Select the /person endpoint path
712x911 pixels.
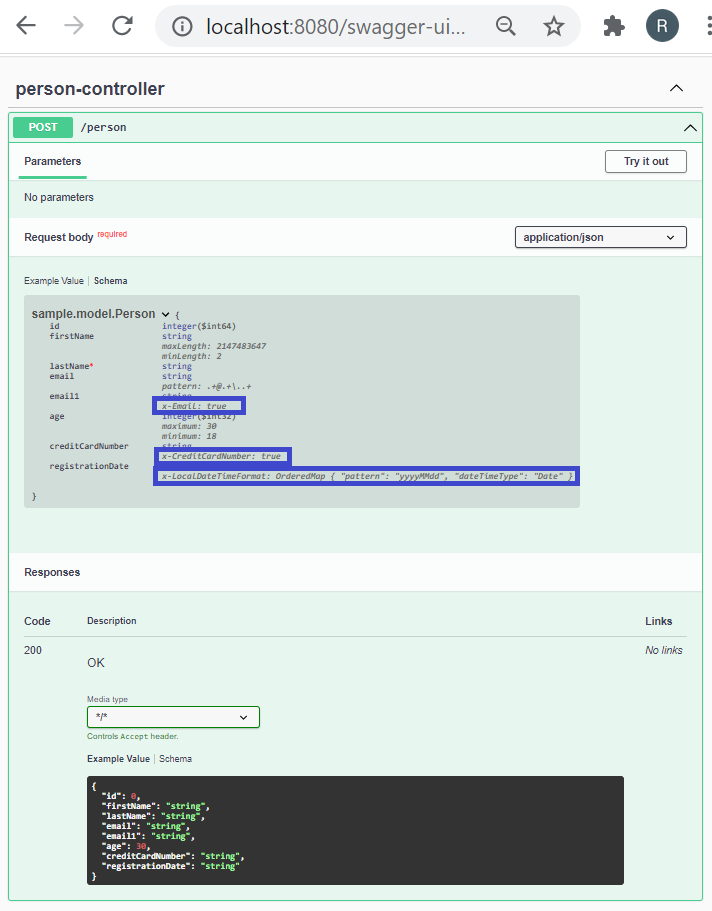click(x=103, y=127)
